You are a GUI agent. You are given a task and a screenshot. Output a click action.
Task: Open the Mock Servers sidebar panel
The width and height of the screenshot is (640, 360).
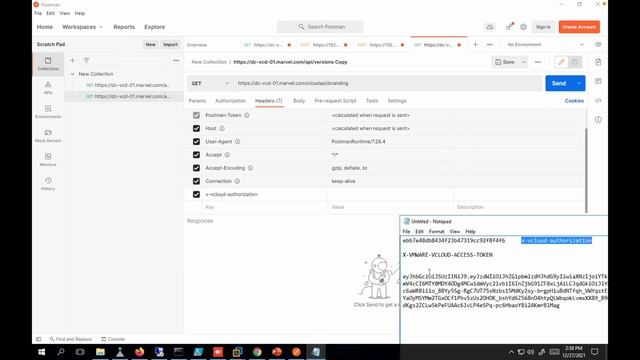(48, 136)
